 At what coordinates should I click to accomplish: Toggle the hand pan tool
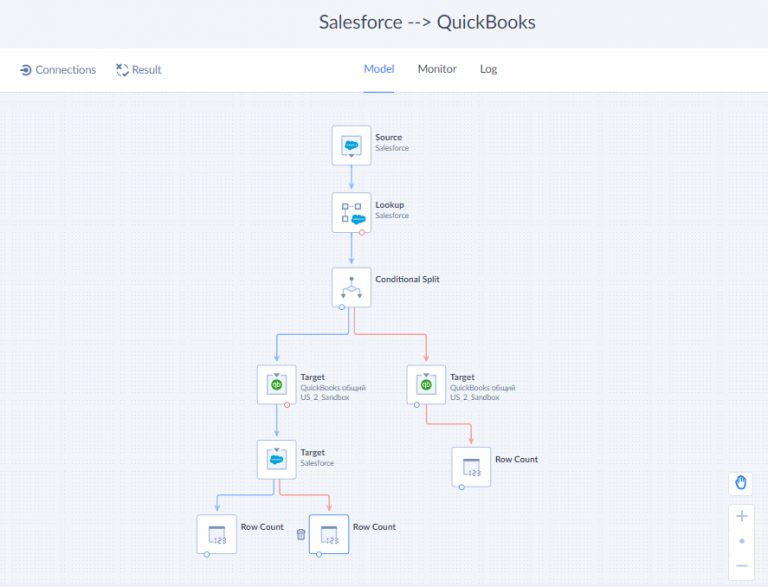click(x=741, y=482)
